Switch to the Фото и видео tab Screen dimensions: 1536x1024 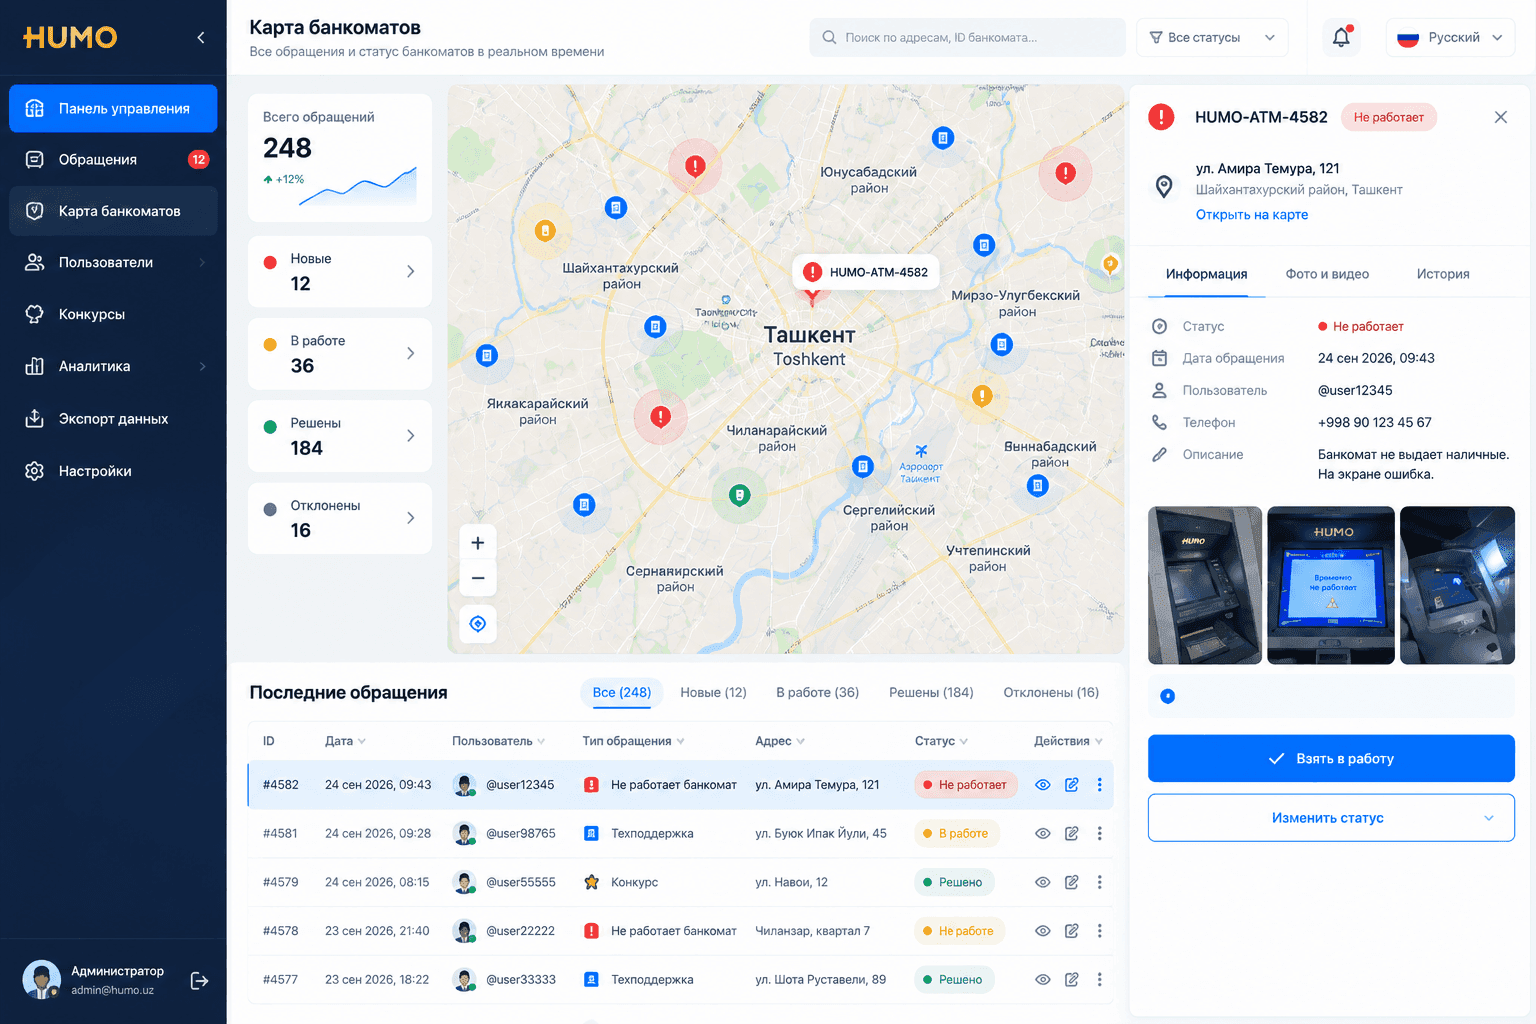click(1327, 274)
